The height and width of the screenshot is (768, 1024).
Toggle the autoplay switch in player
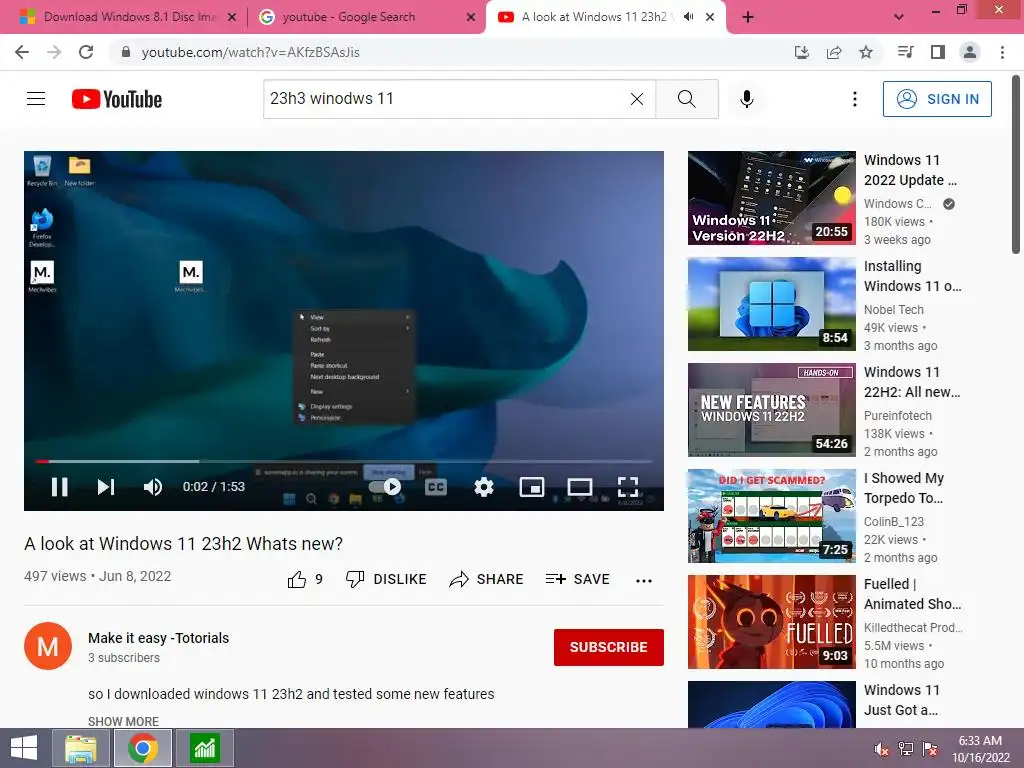pyautogui.click(x=385, y=487)
